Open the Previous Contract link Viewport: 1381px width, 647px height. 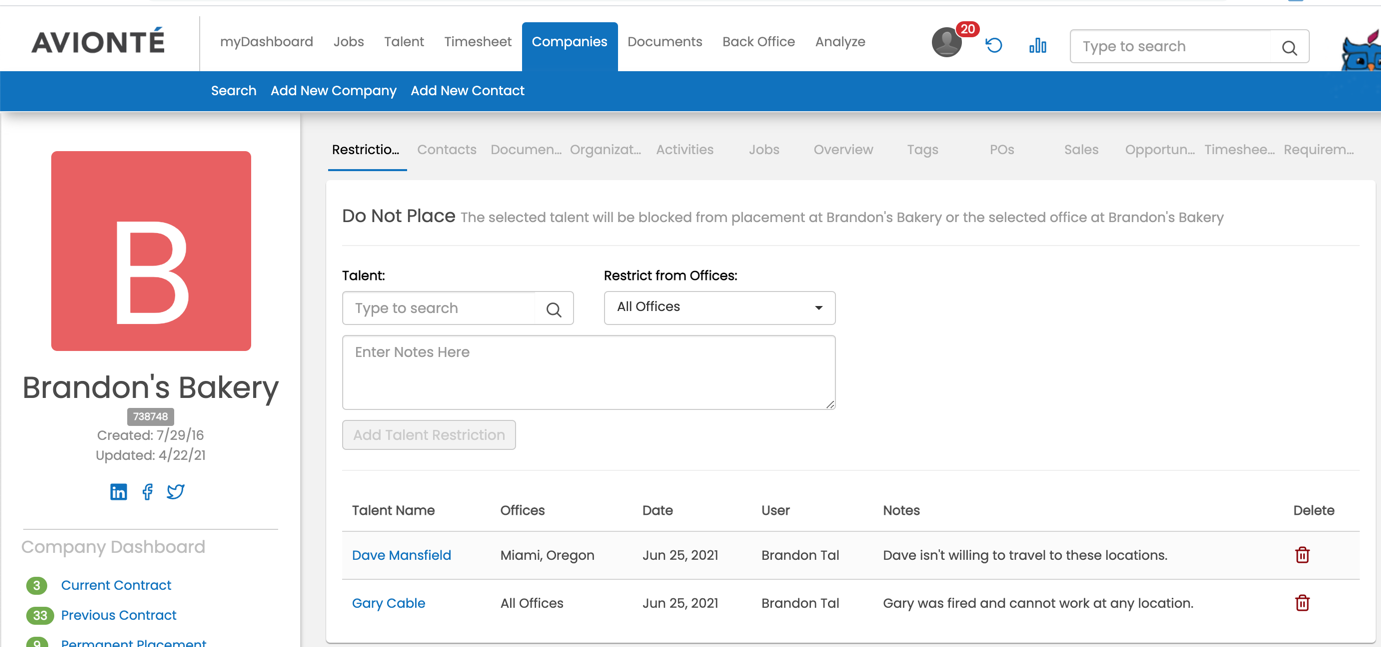[x=119, y=616]
